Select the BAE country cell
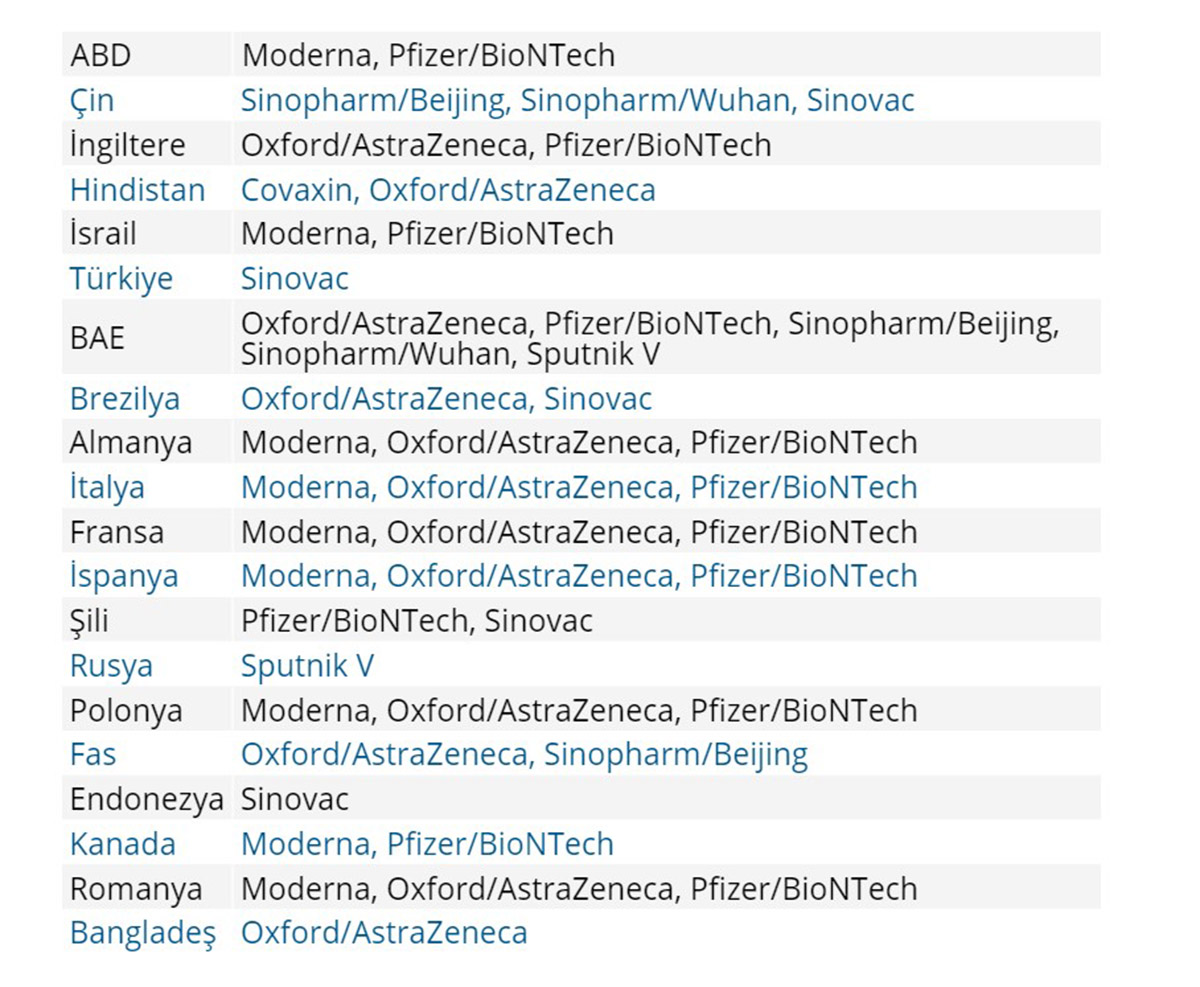This screenshot has height=987, width=1200. (98, 337)
